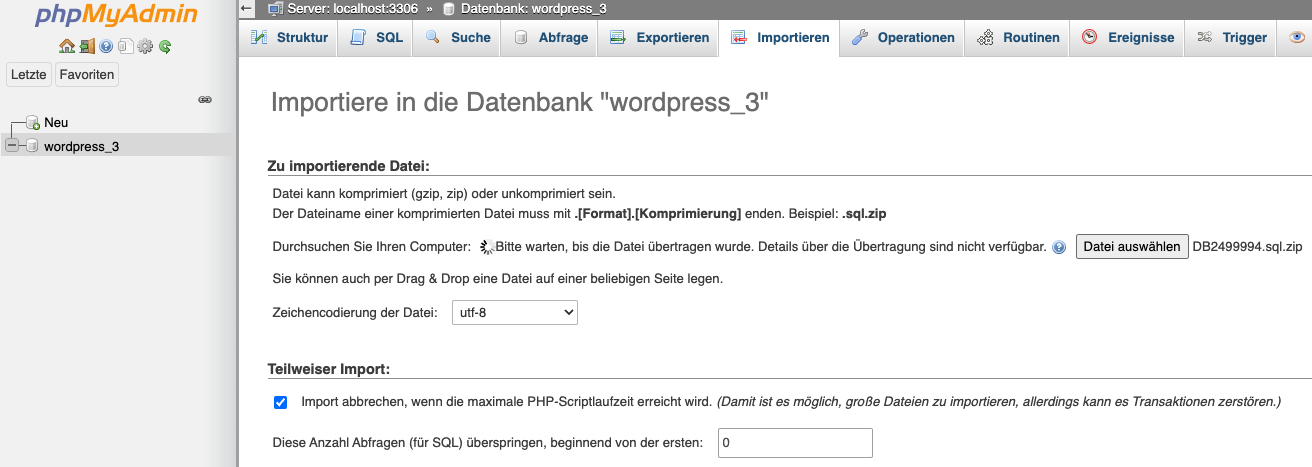Open the phpMyAdmin documentation icon in the sidebar

pos(106,46)
